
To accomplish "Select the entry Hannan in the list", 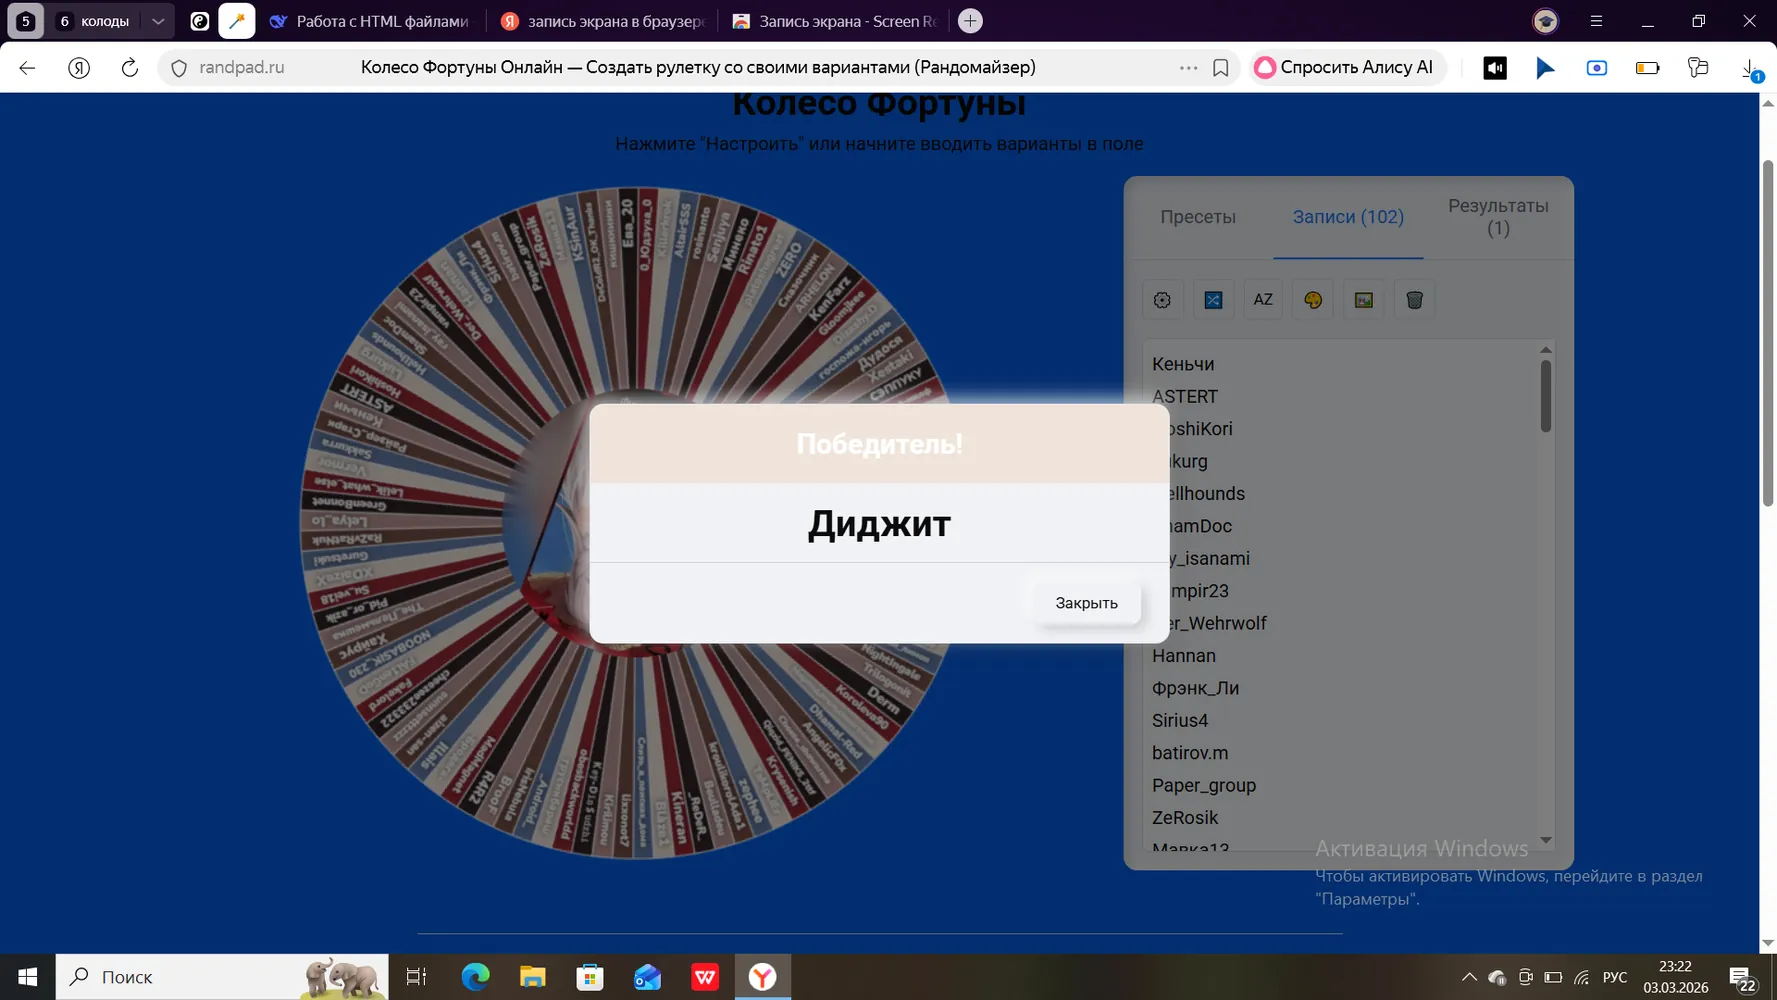I will pos(1184,656).
